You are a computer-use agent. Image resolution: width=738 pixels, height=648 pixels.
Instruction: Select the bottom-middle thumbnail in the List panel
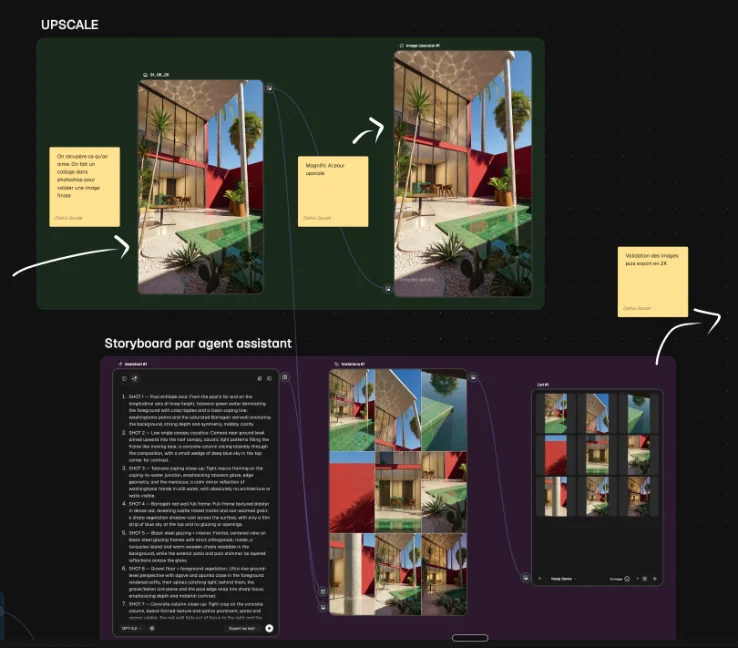(597, 496)
